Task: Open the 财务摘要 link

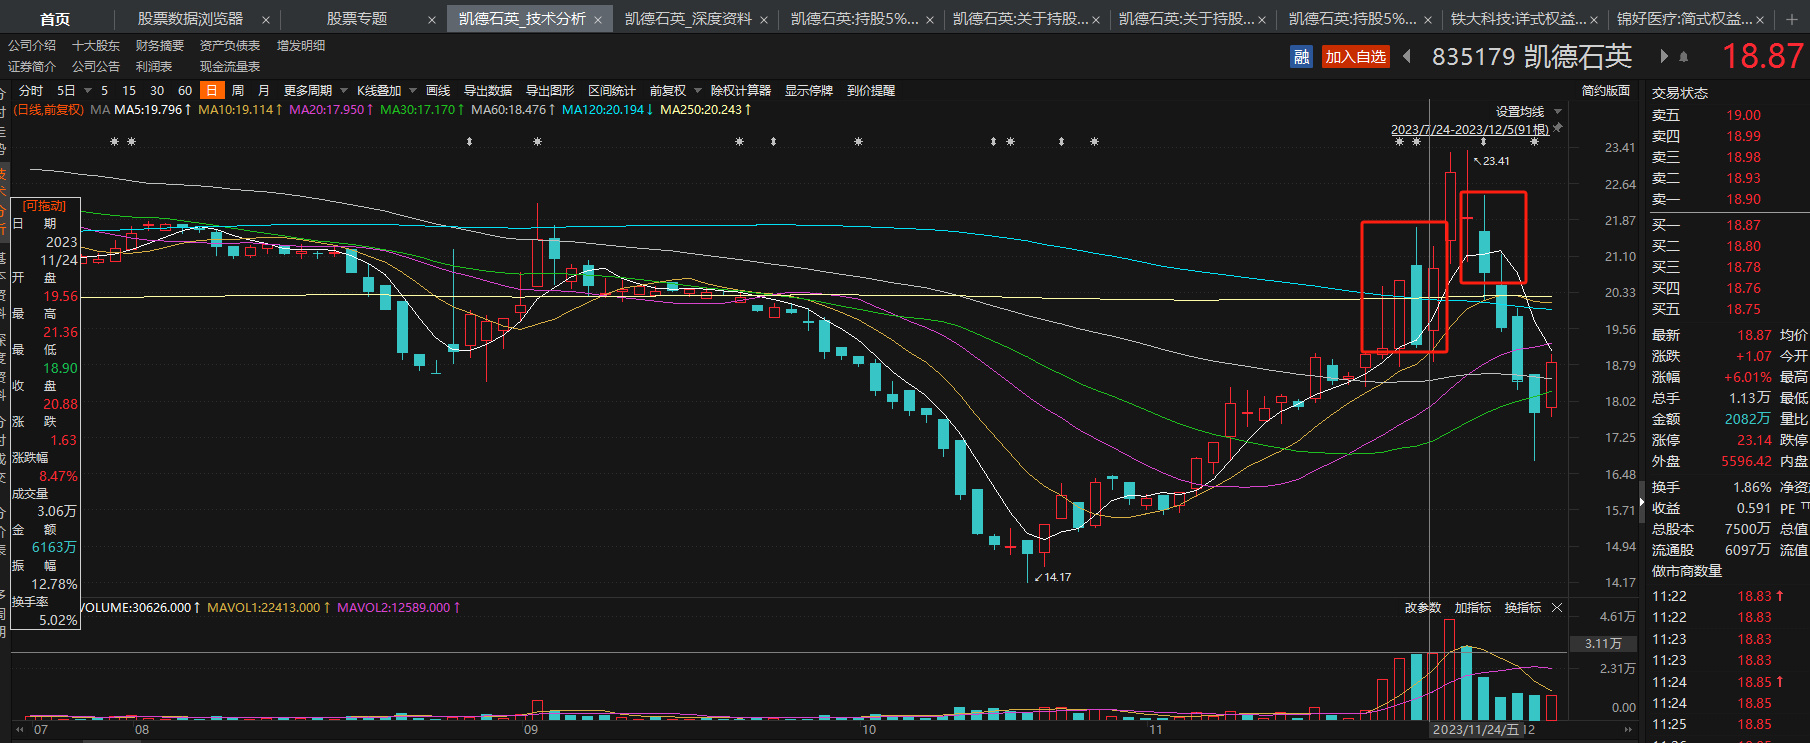Action: pos(160,46)
